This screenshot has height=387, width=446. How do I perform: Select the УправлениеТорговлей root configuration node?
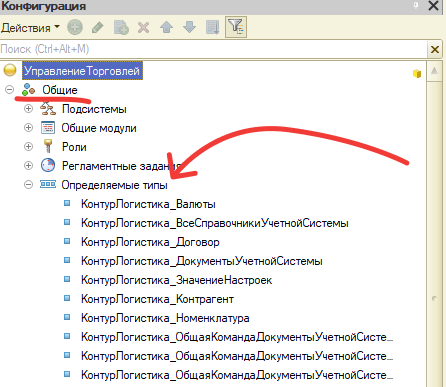[x=82, y=71]
